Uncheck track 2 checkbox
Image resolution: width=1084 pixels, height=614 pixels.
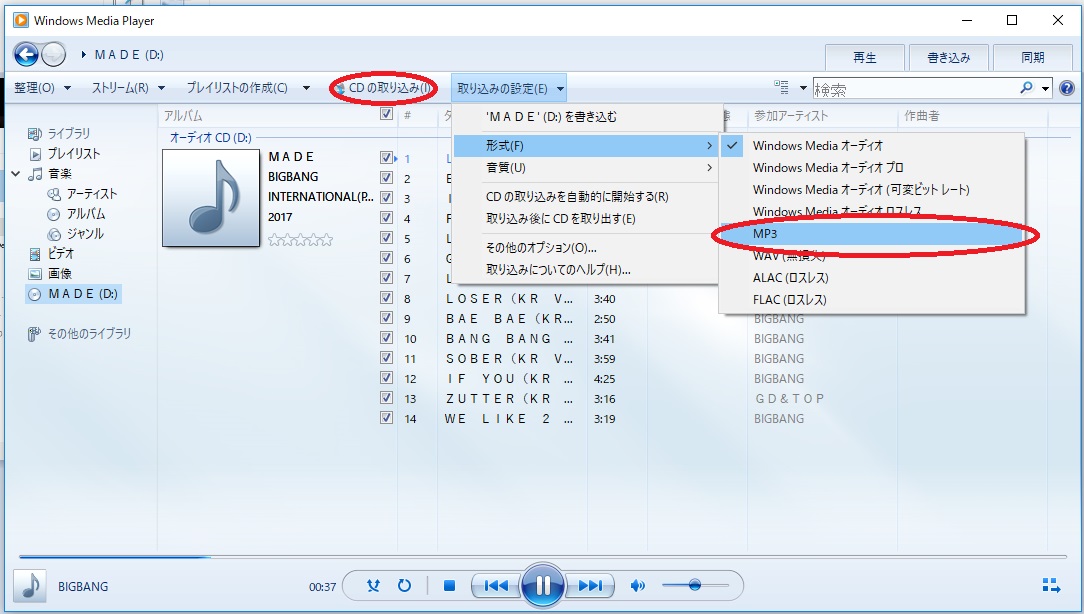386,178
